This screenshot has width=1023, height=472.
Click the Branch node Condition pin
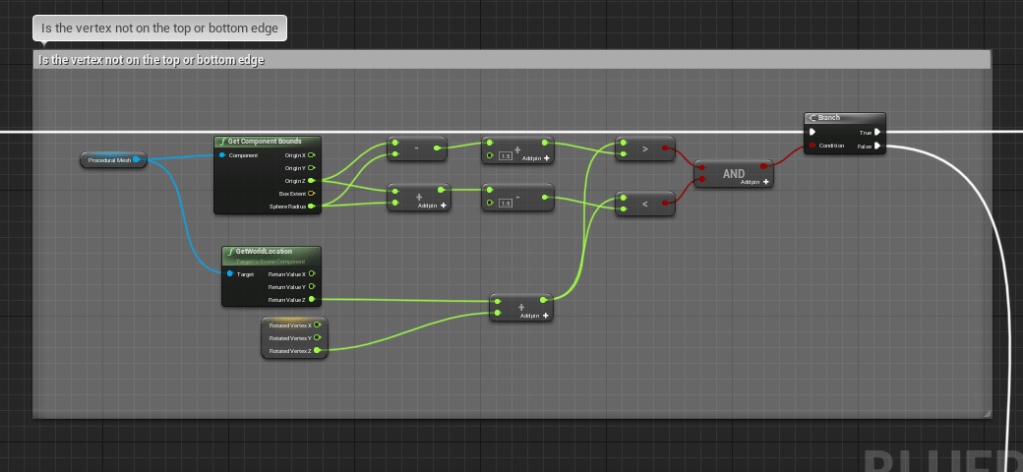click(812, 146)
